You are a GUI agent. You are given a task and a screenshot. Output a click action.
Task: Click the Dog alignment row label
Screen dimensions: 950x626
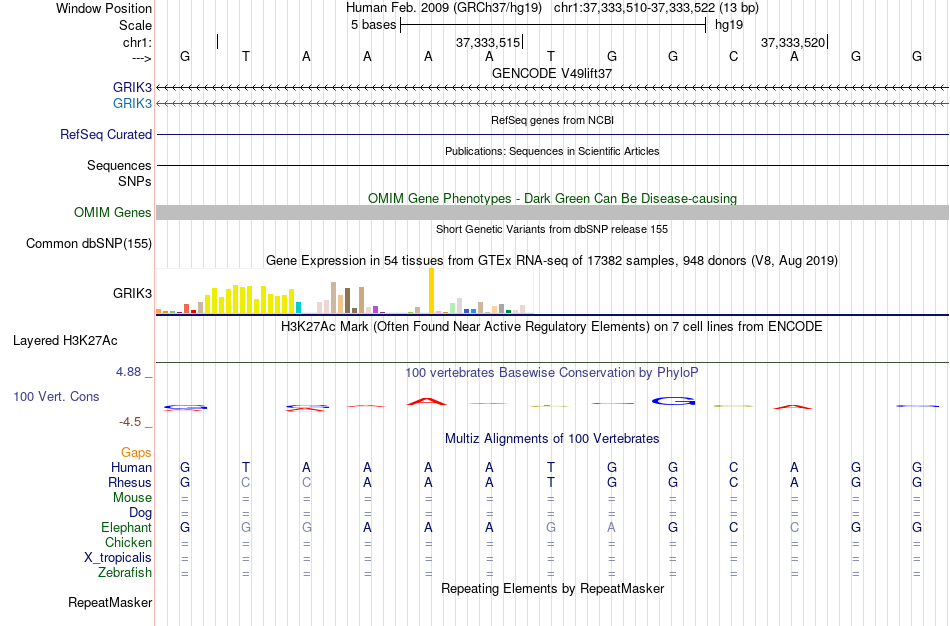tap(140, 513)
